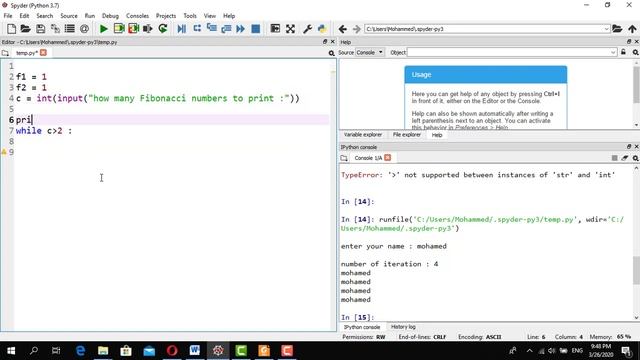Image resolution: width=640 pixels, height=360 pixels.
Task: Open the Source Console dropdown
Action: click(x=370, y=52)
